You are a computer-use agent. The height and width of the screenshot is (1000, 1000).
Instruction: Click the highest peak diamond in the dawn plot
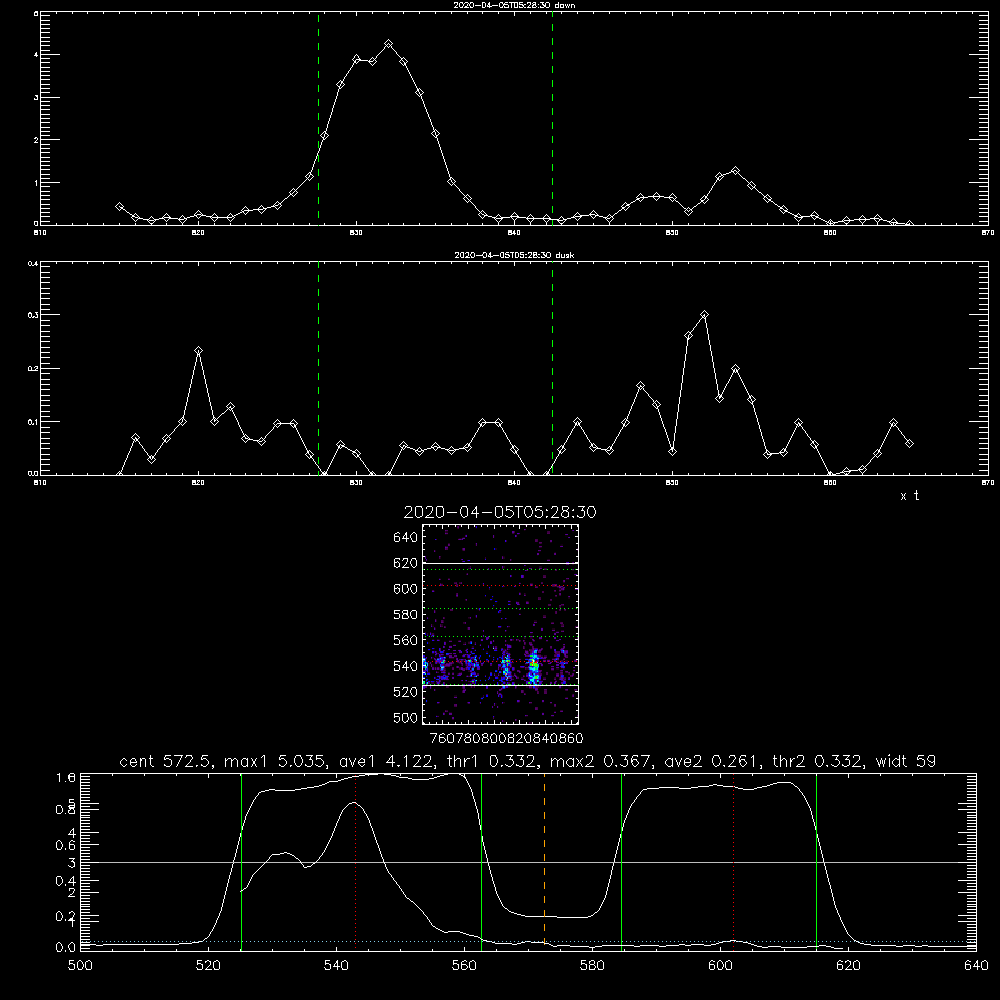coord(388,44)
